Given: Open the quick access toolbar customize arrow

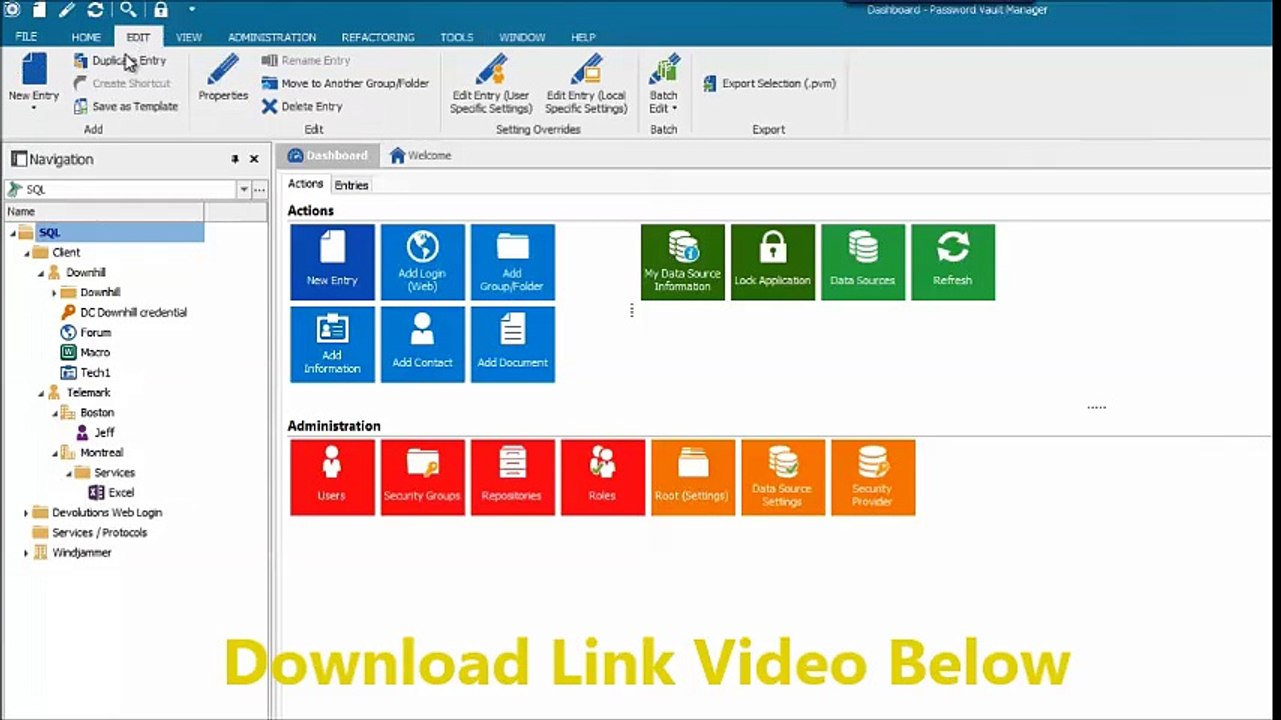Looking at the screenshot, I should click(x=191, y=10).
